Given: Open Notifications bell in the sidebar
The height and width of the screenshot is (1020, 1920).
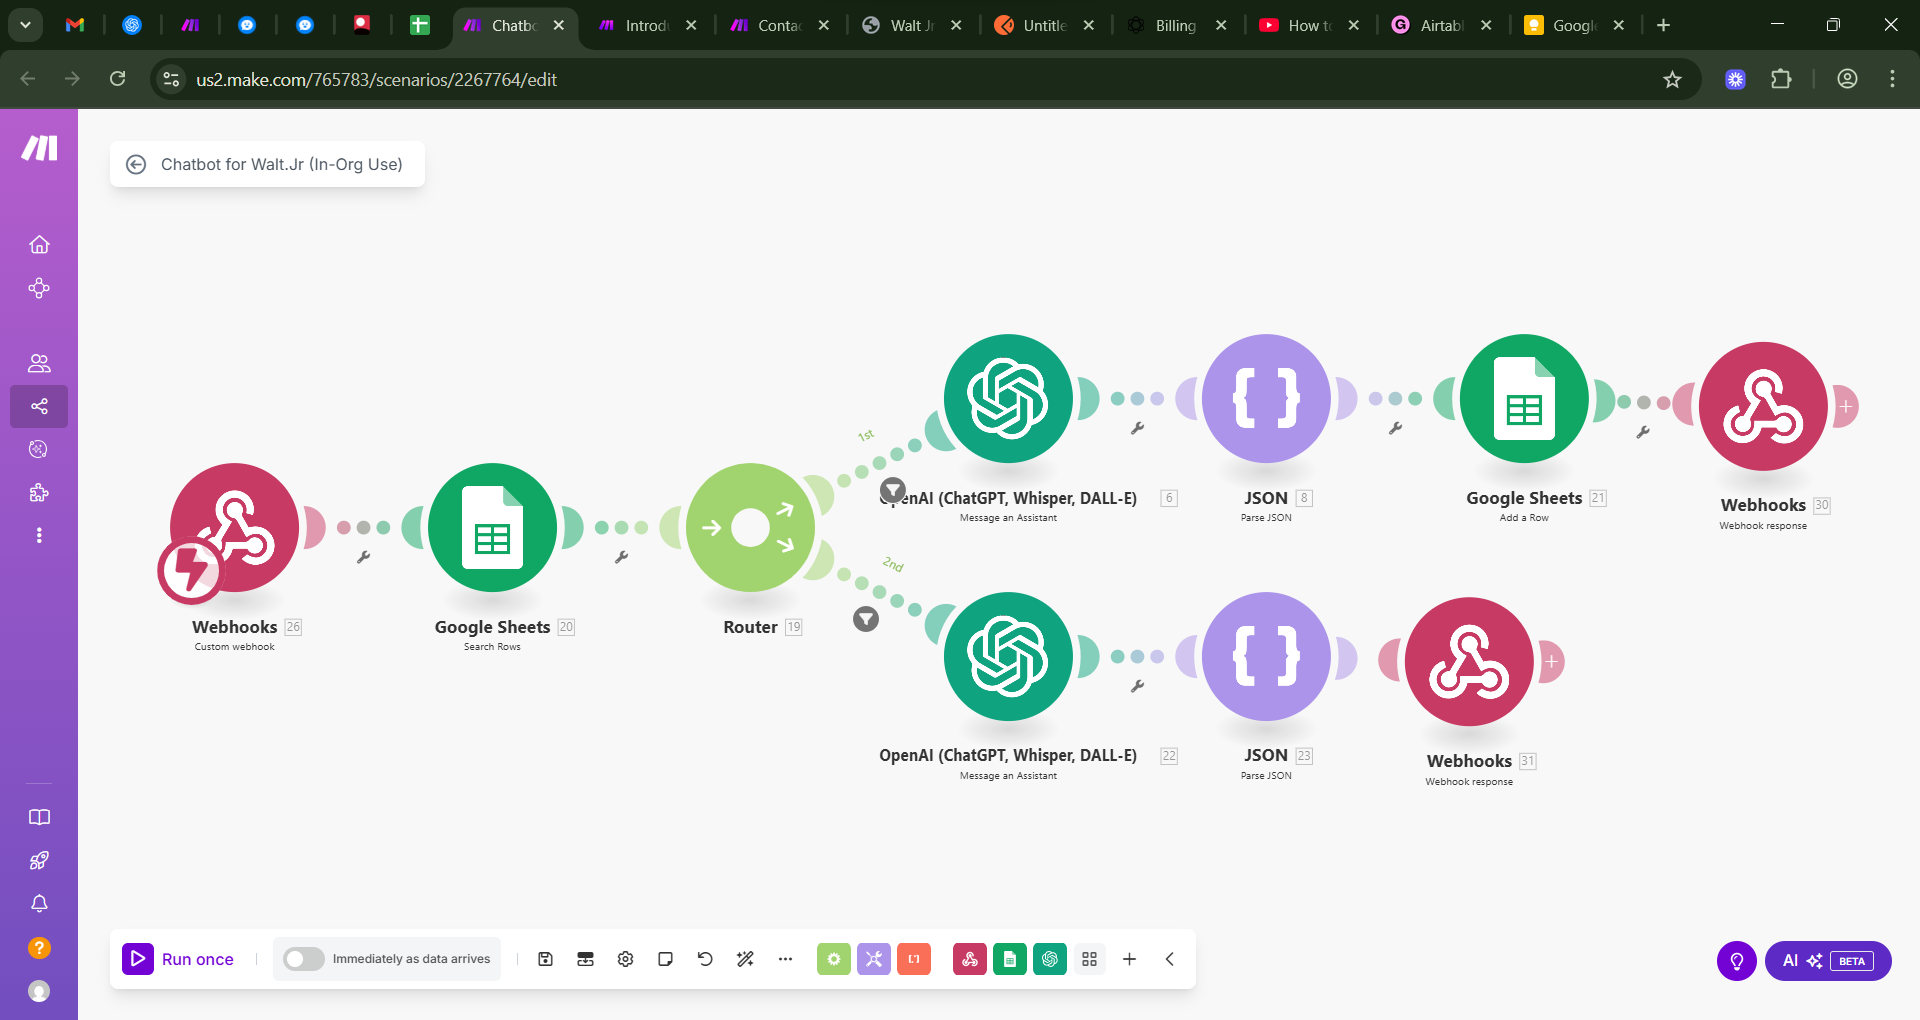Looking at the screenshot, I should coord(39,904).
